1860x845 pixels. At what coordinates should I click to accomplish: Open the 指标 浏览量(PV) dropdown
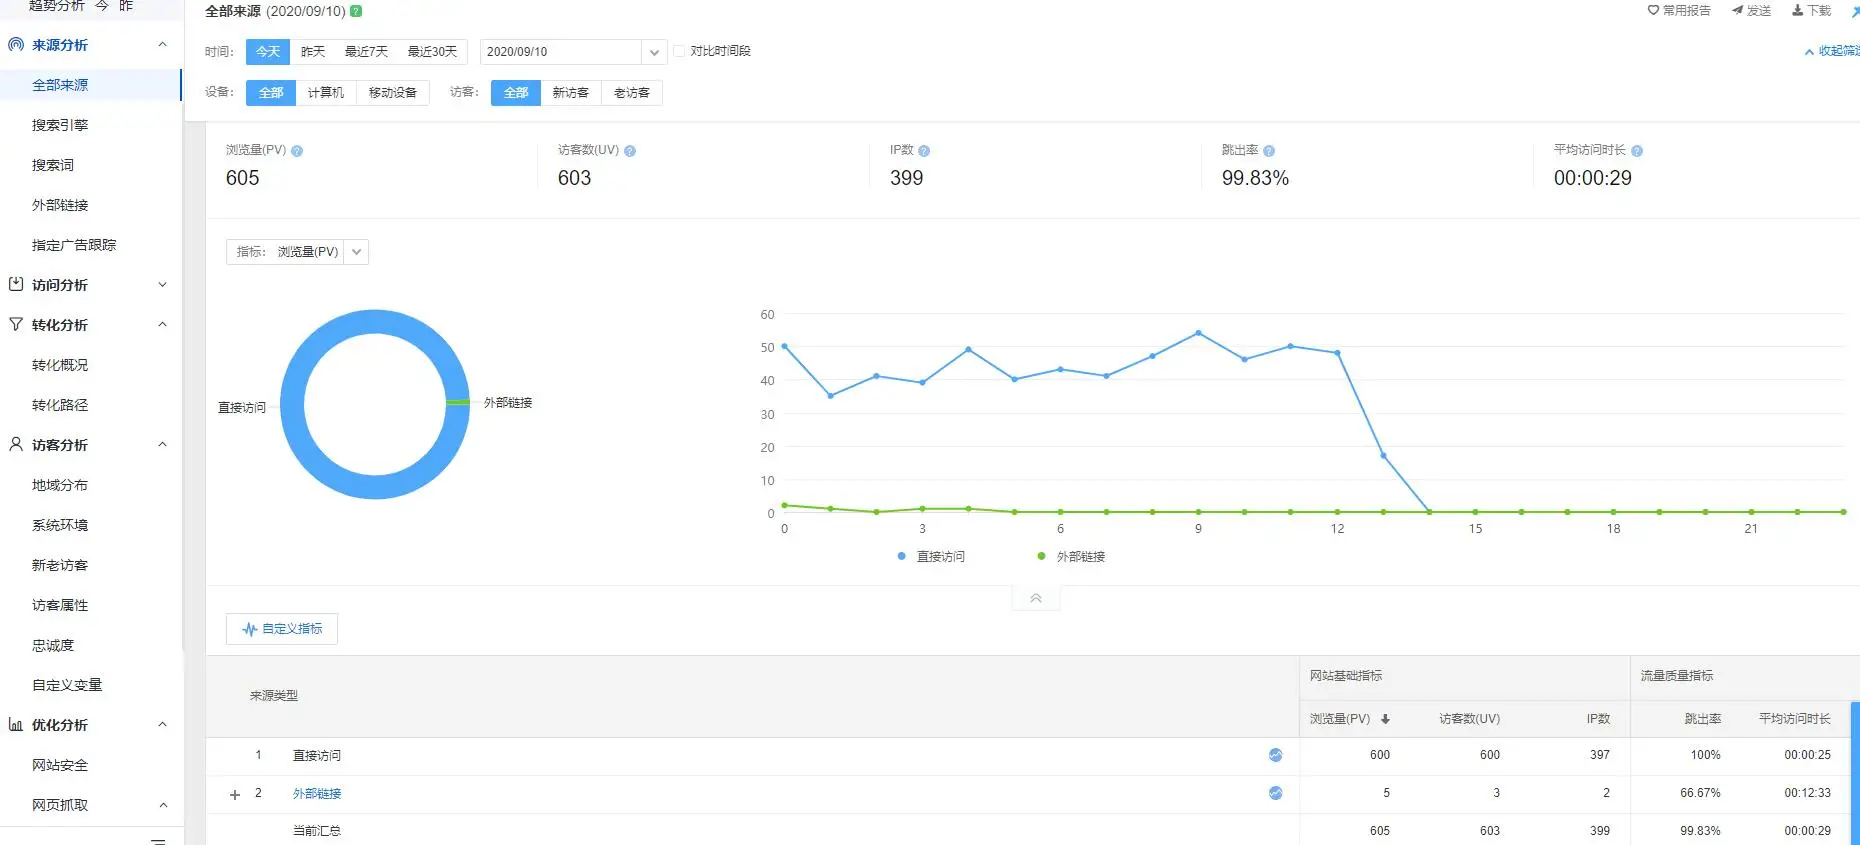click(x=297, y=252)
